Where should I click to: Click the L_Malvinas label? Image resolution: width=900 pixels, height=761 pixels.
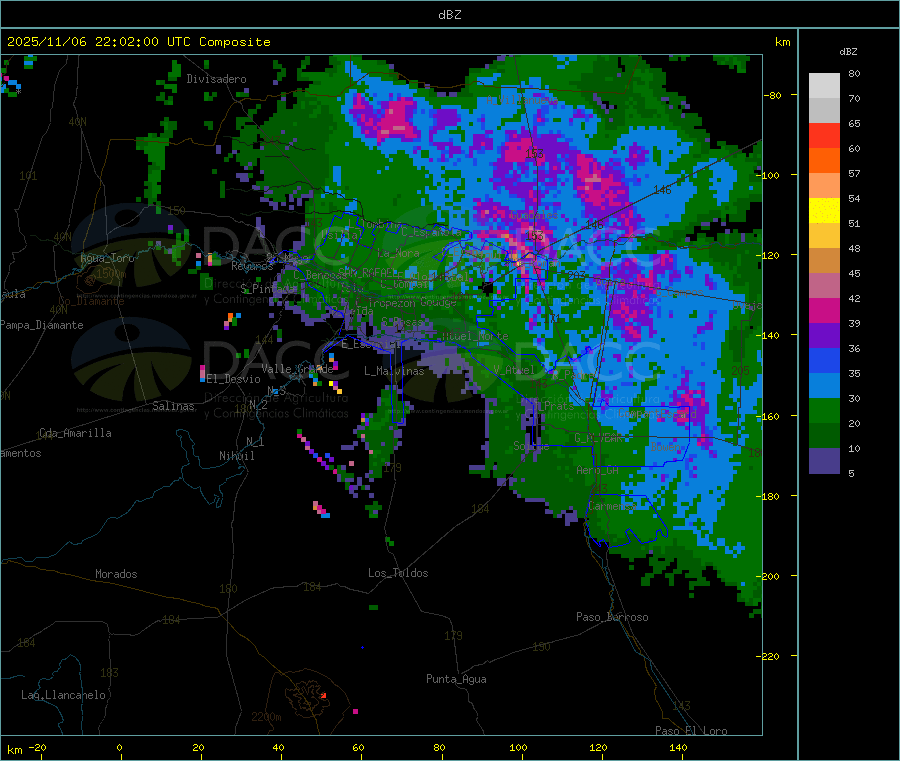click(x=394, y=371)
